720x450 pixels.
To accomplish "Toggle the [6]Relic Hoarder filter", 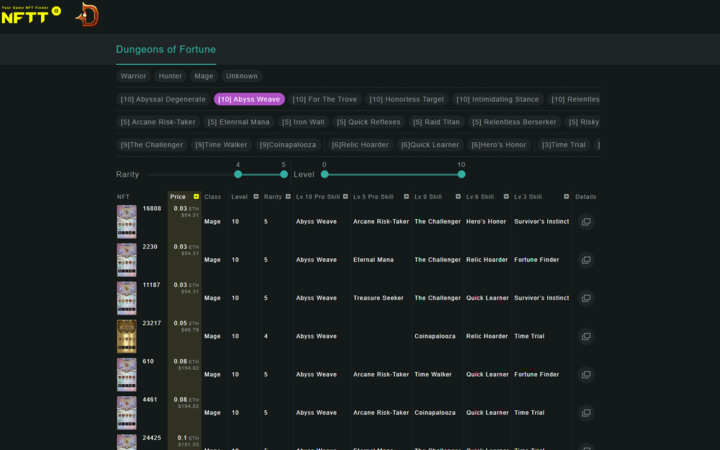I will coord(360,145).
